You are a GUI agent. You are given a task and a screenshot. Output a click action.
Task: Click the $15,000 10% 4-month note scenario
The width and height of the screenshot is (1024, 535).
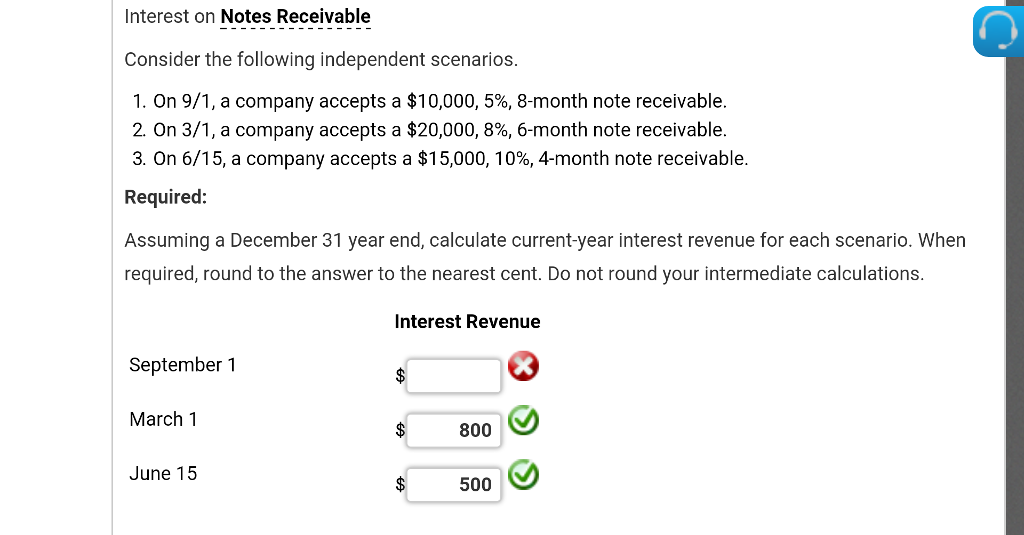450,159
